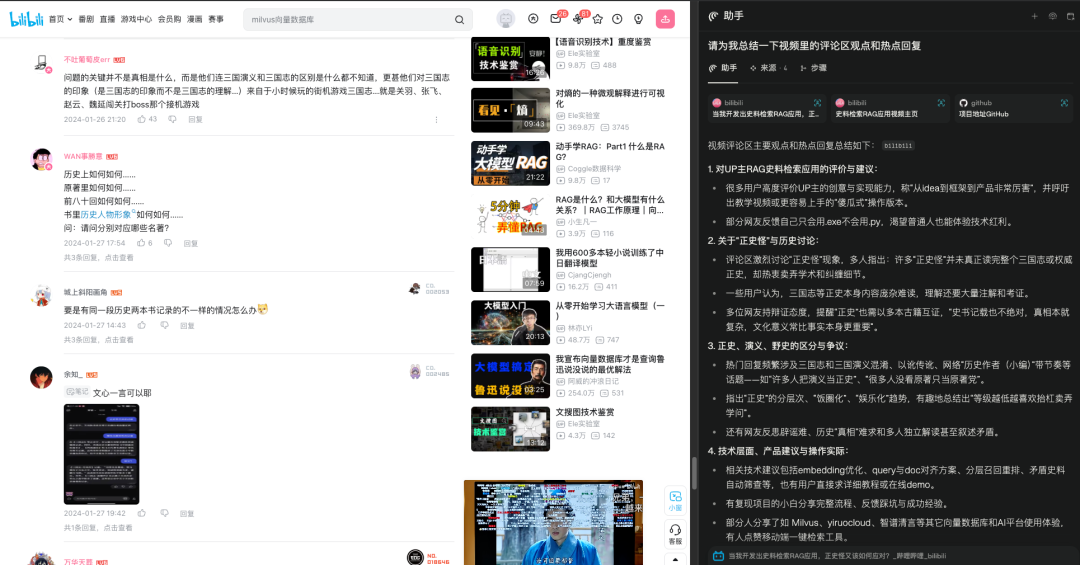Open 游戏中心 navigation item
This screenshot has width=1080, height=565.
[x=136, y=19]
